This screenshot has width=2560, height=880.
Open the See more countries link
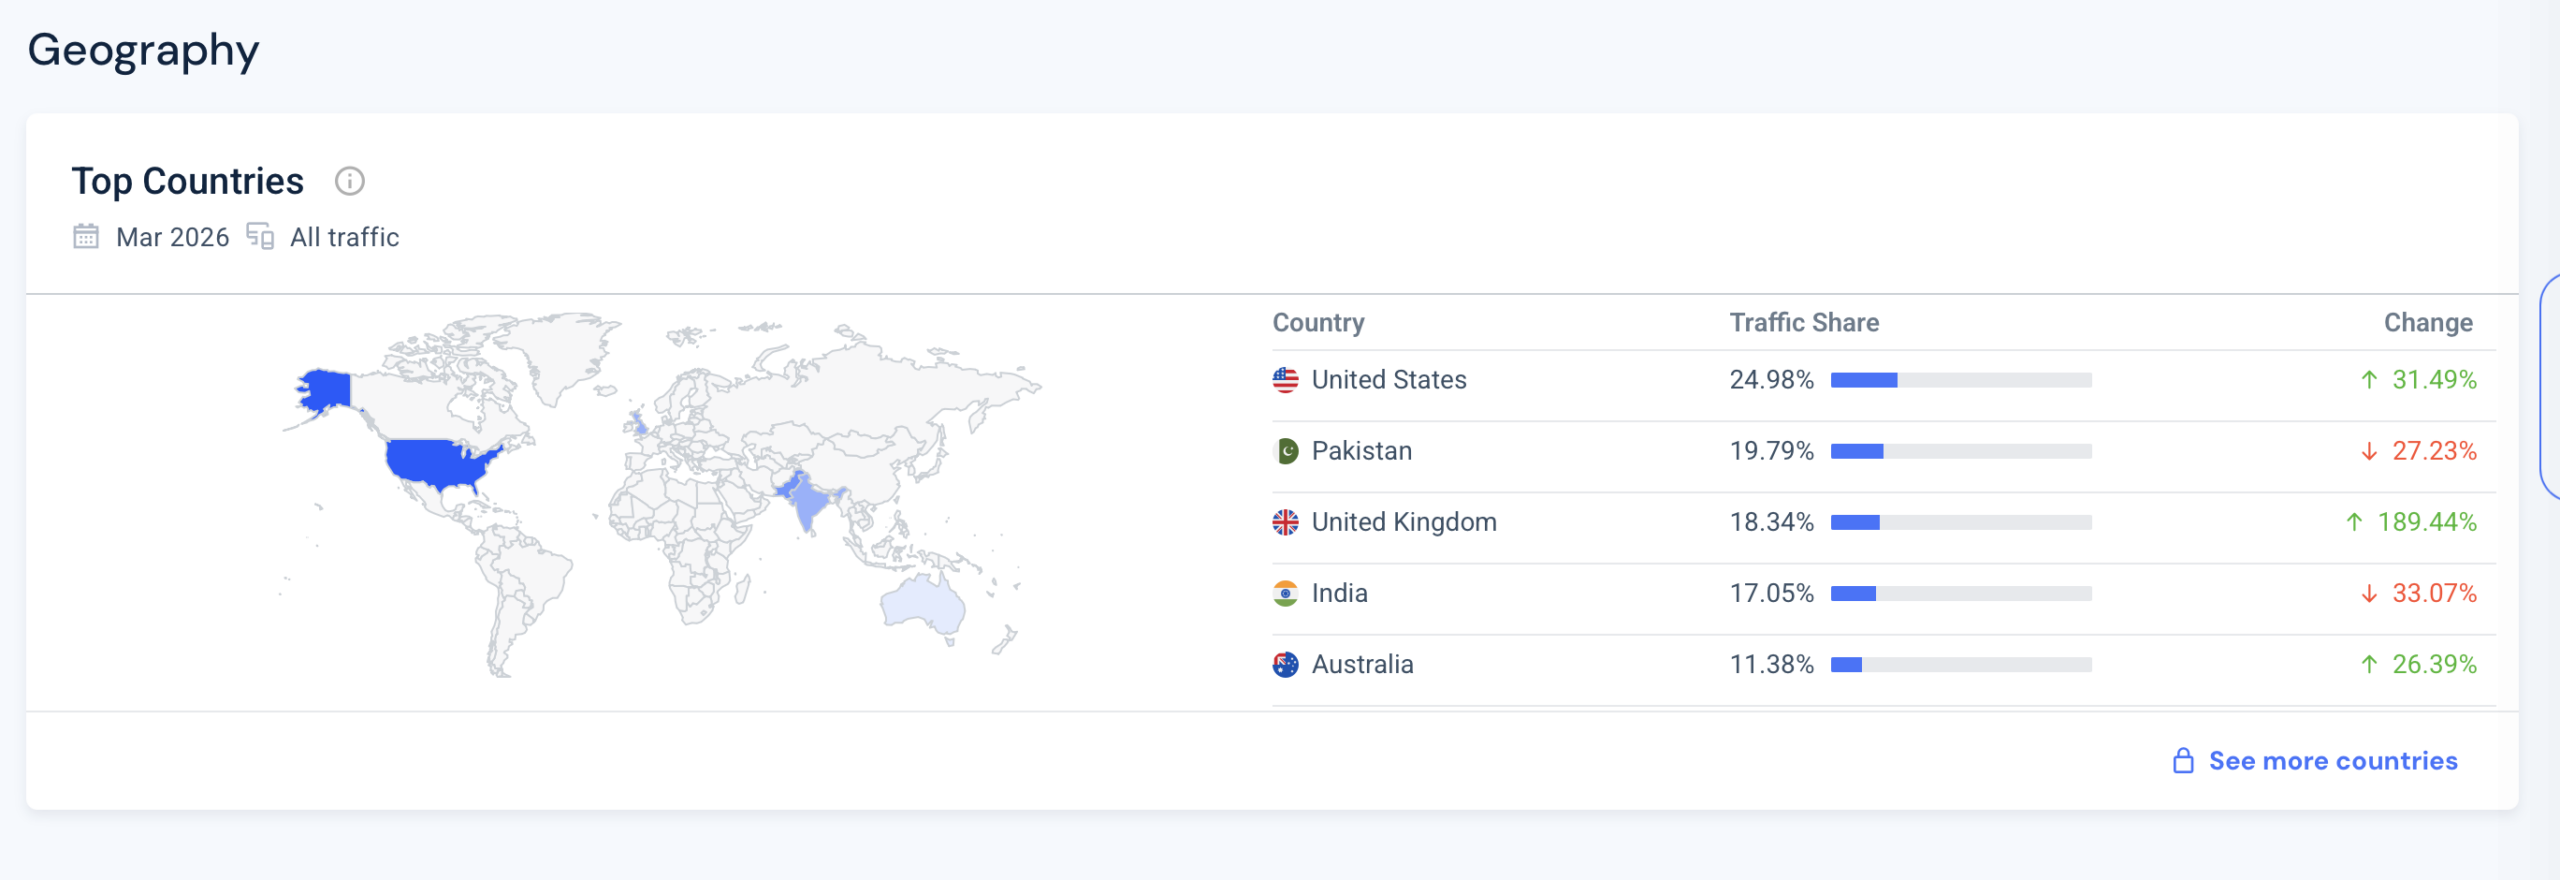[2332, 761]
